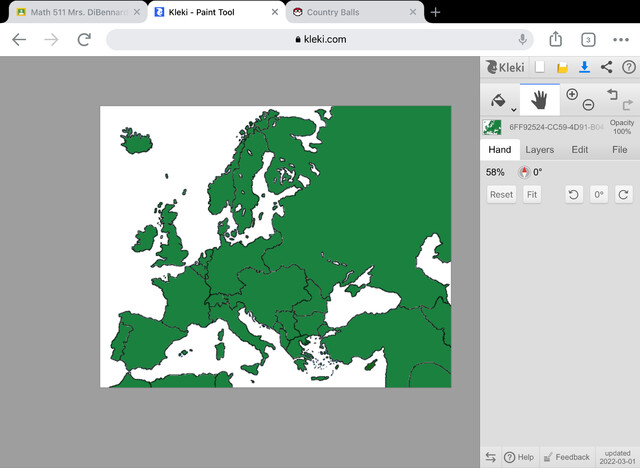Switch to the Layers tab
This screenshot has width=640, height=468.
point(540,150)
